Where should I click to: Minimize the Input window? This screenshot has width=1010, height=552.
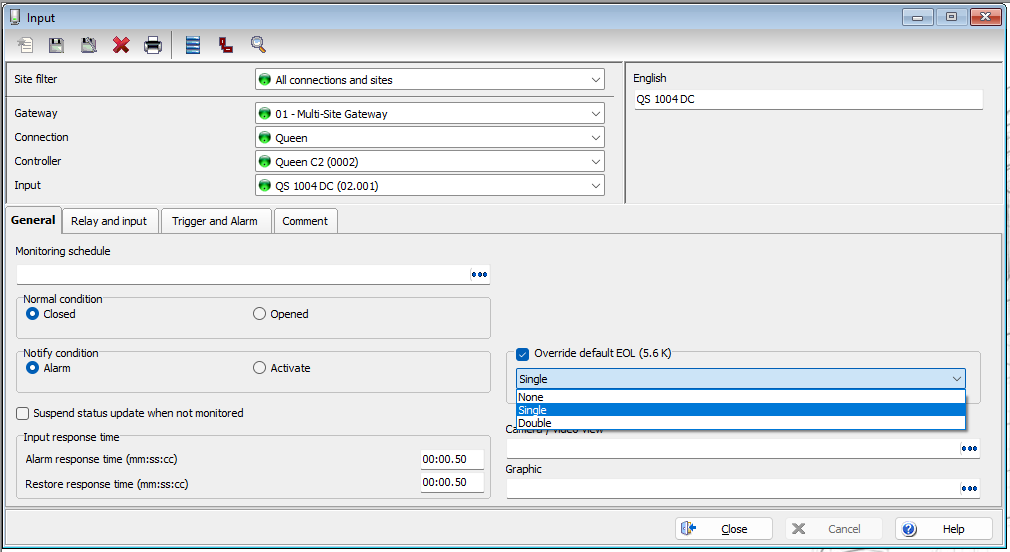point(917,17)
